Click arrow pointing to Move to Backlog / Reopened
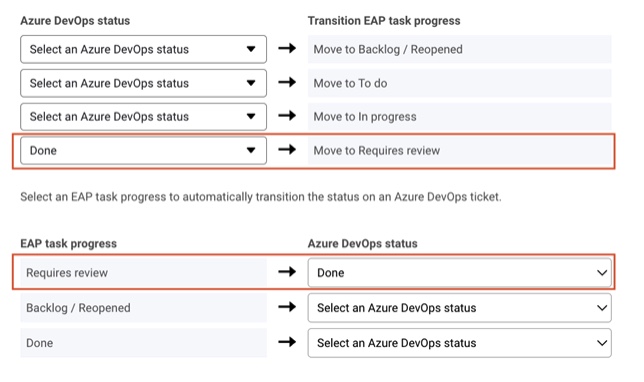Image resolution: width=644 pixels, height=382 pixels. click(287, 48)
